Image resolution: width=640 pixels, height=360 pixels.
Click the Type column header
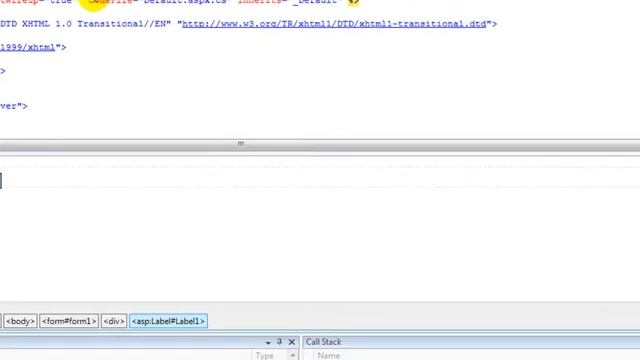tap(264, 356)
